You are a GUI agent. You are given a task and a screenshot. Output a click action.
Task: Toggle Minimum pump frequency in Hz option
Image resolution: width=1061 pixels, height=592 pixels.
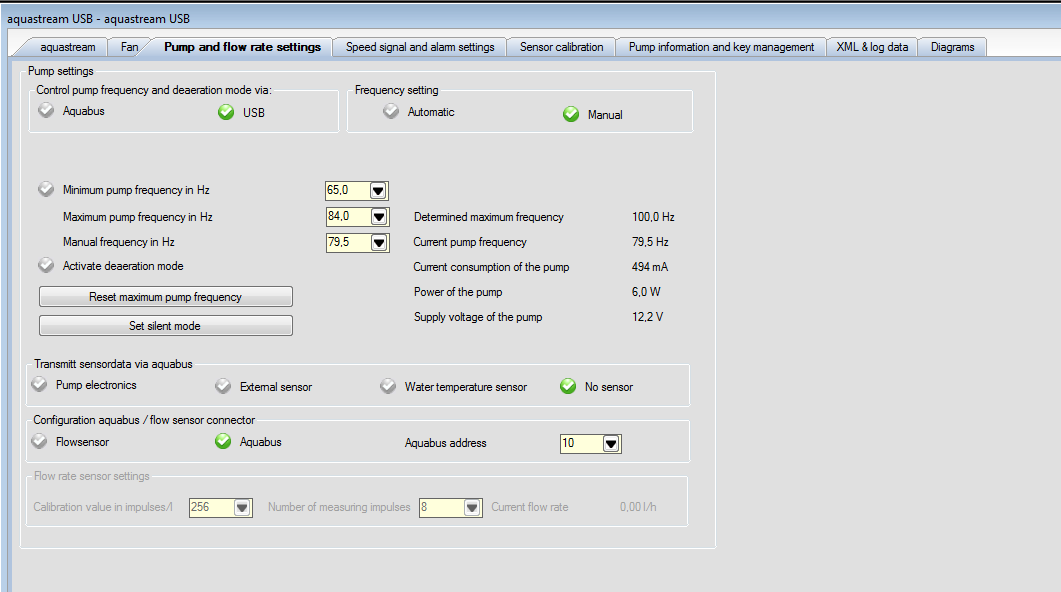coord(46,189)
